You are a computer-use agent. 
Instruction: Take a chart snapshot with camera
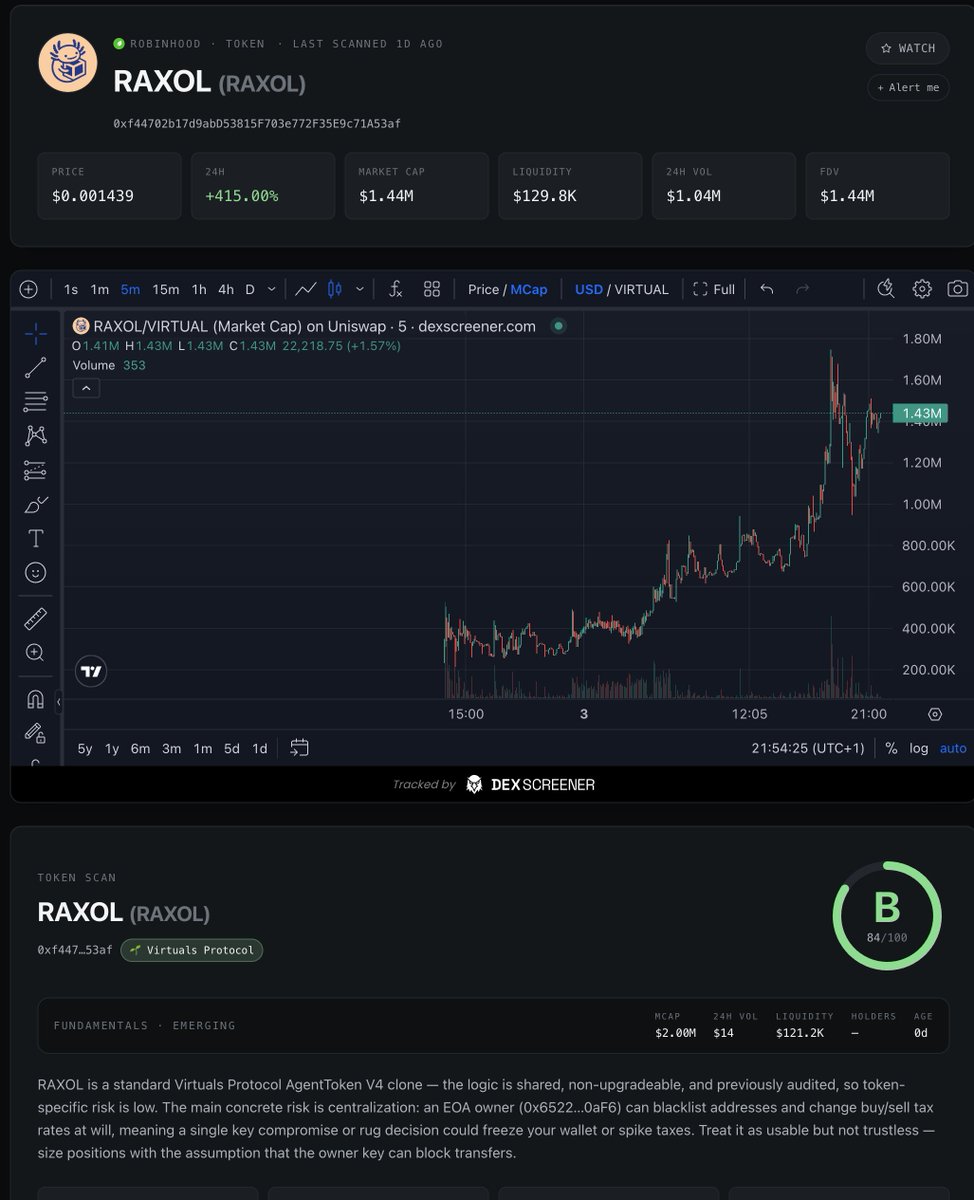click(957, 289)
